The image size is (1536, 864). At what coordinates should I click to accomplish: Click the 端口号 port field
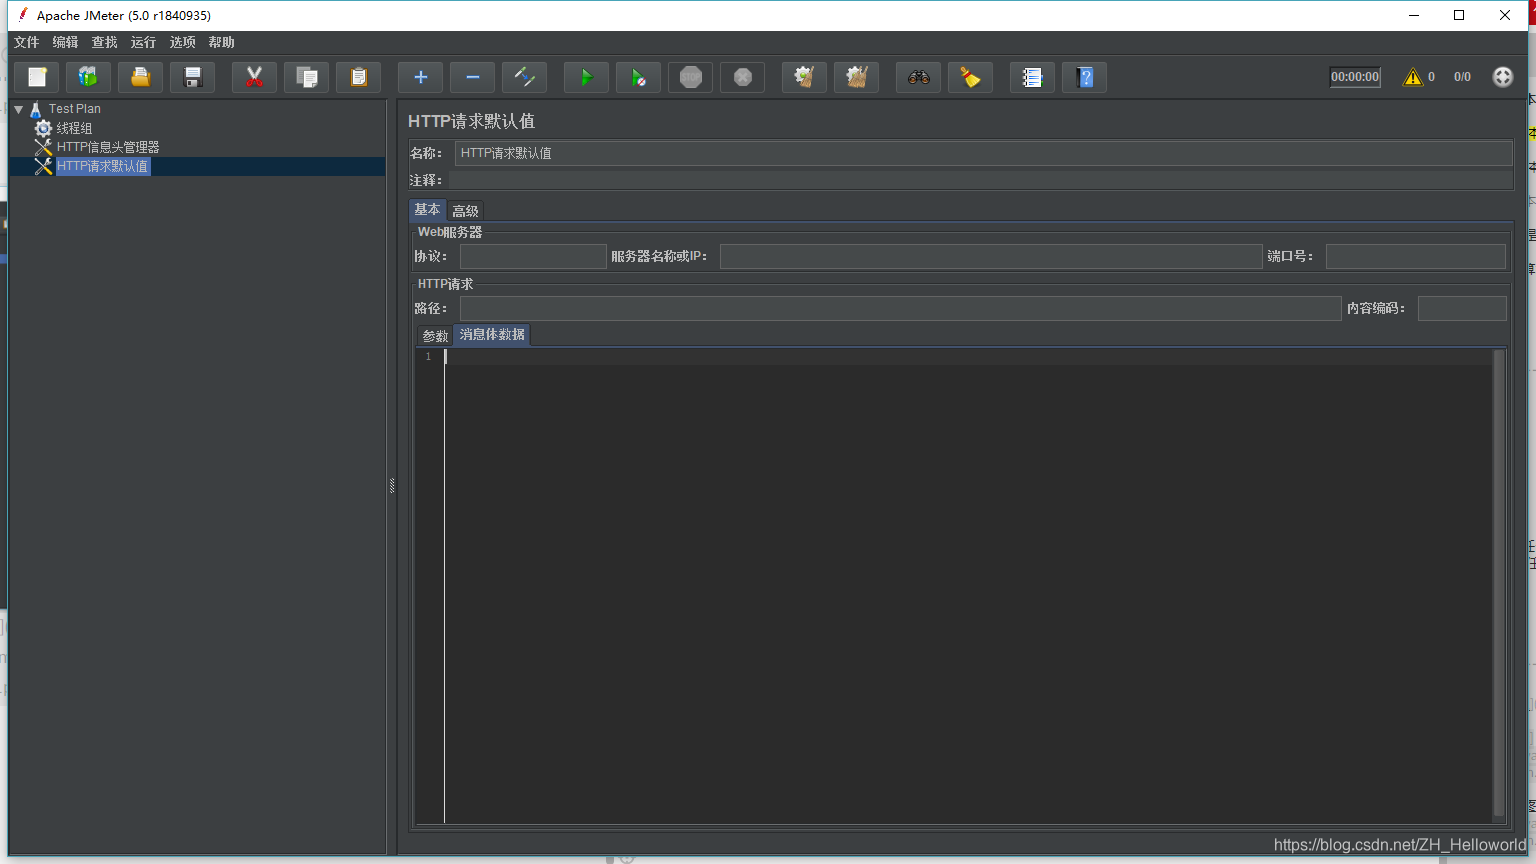tap(1416, 257)
